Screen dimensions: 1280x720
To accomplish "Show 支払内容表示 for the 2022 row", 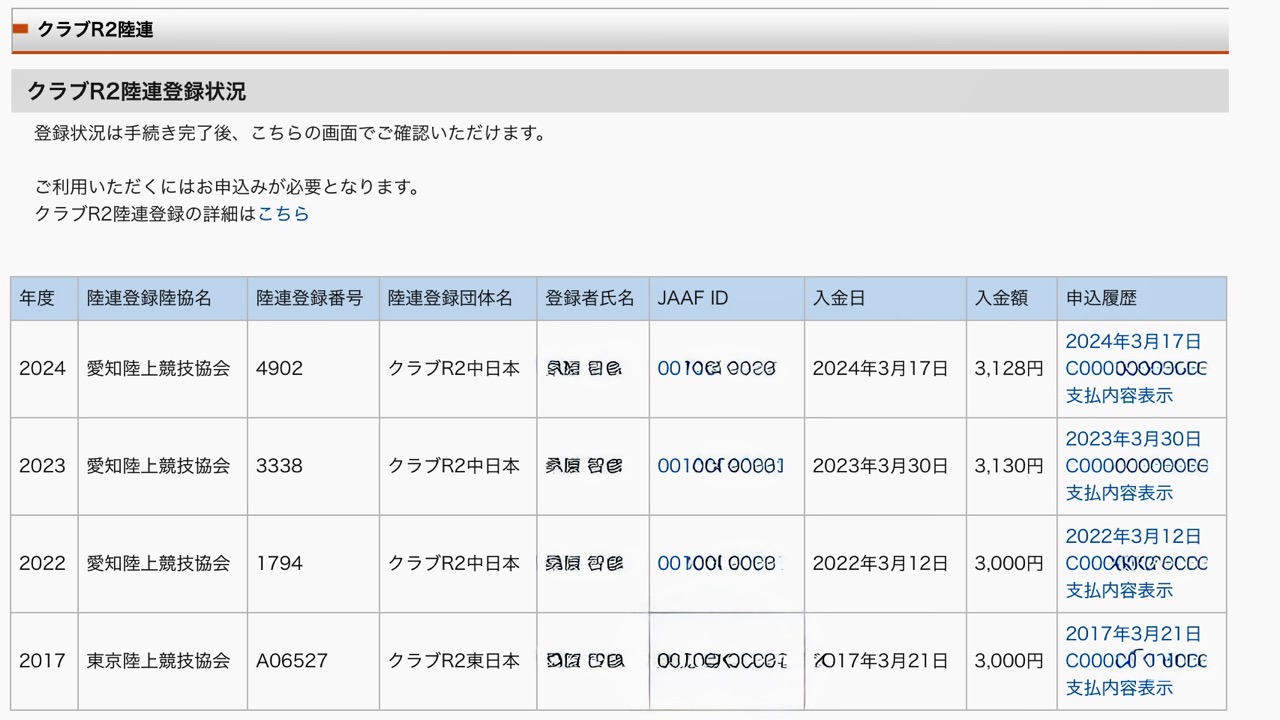I will tap(1118, 590).
